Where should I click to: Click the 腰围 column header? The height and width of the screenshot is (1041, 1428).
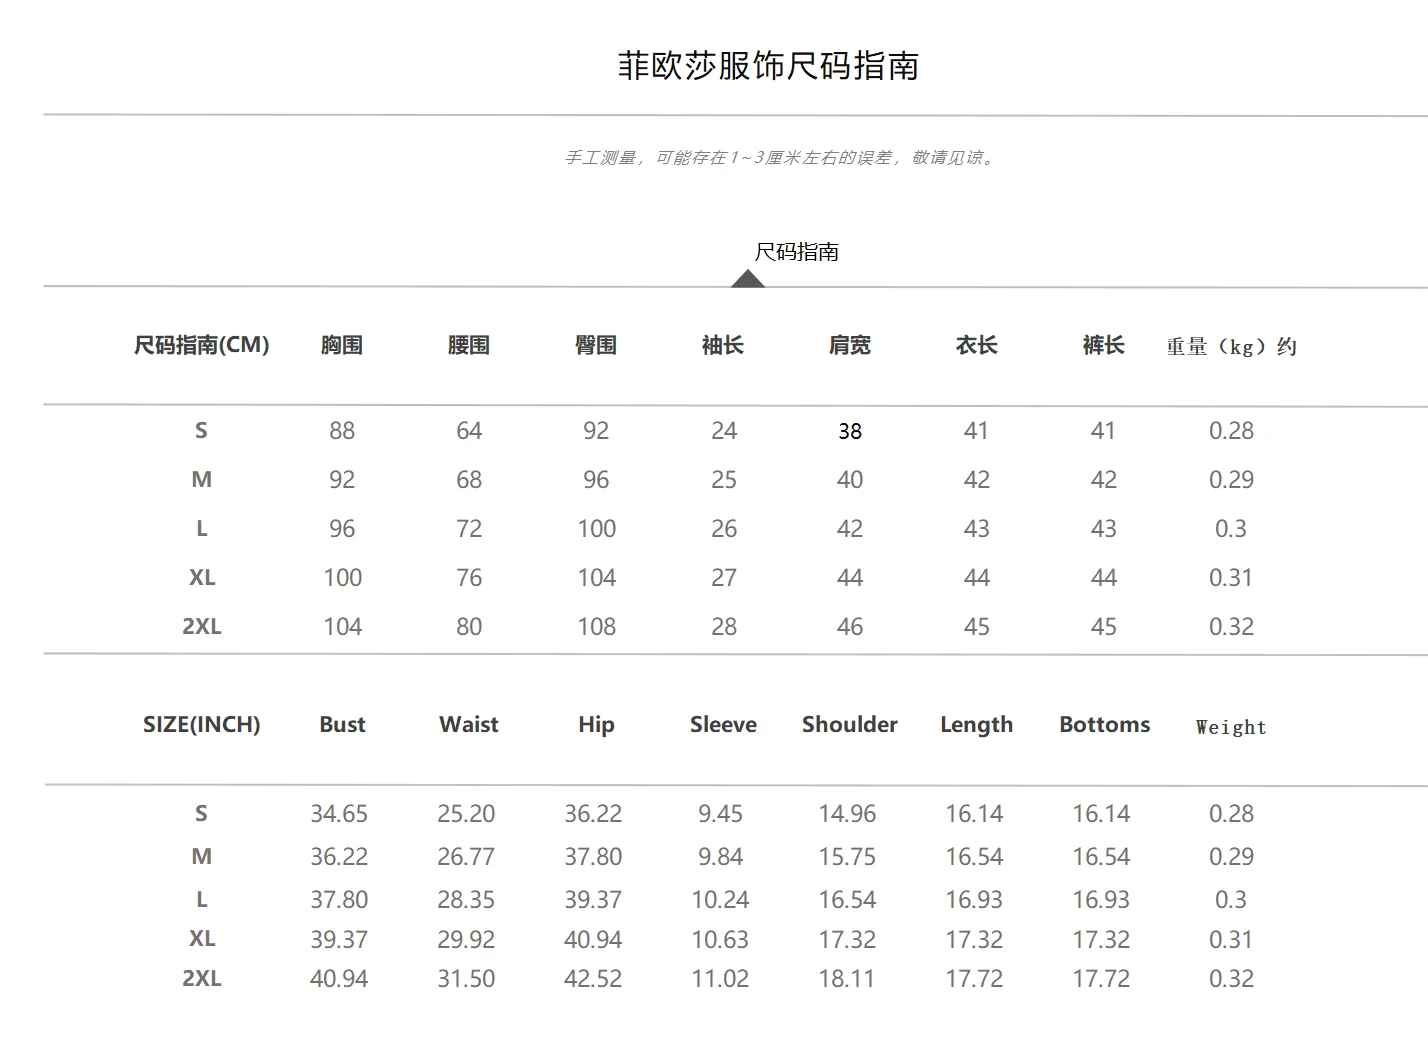pos(469,345)
